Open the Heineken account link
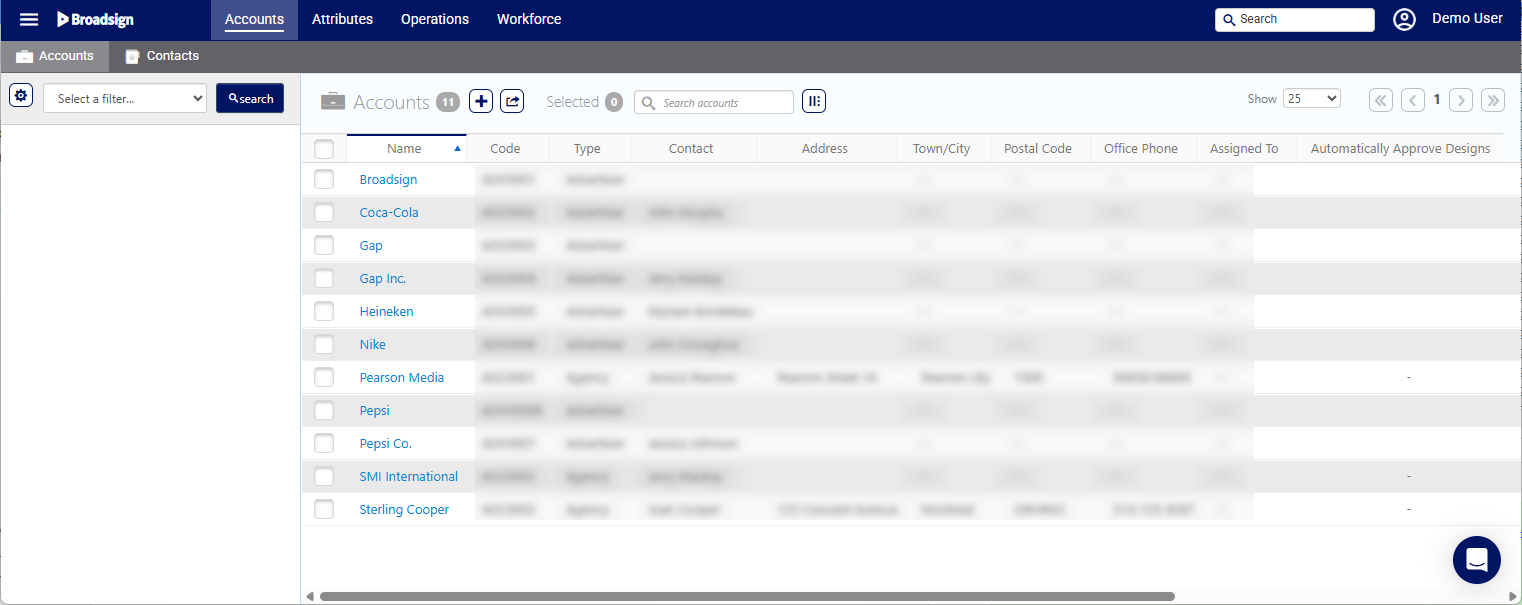 click(386, 312)
